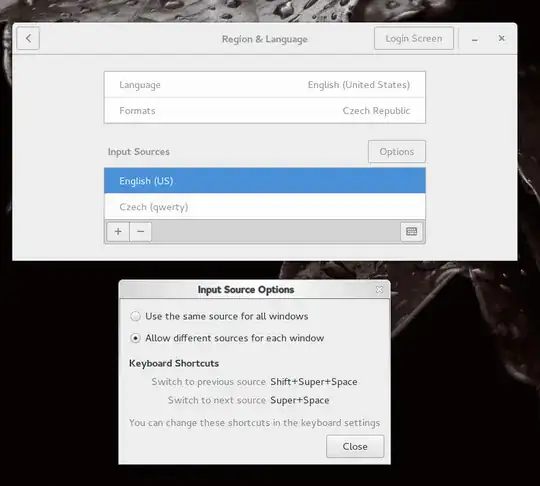Close the Region & Language window
This screenshot has height=486, width=540.
pyautogui.click(x=501, y=38)
